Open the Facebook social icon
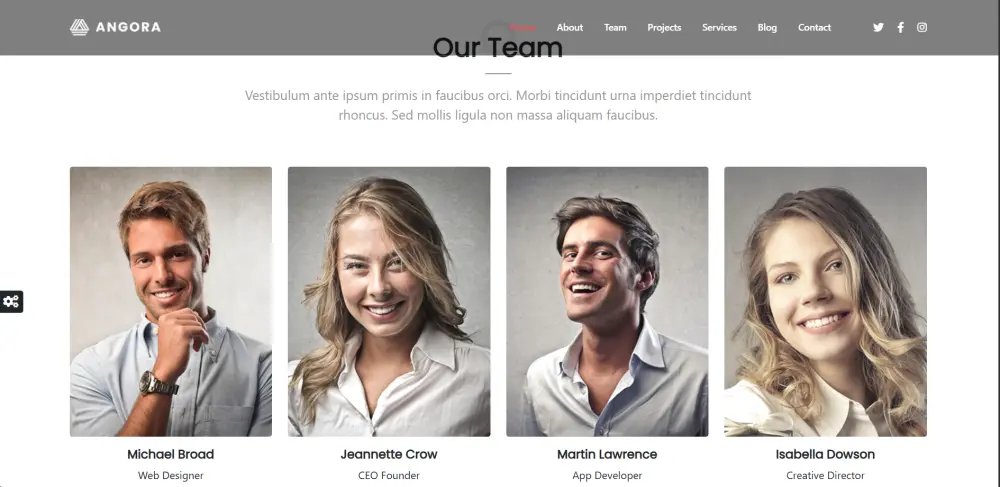This screenshot has height=487, width=1000. pos(901,27)
